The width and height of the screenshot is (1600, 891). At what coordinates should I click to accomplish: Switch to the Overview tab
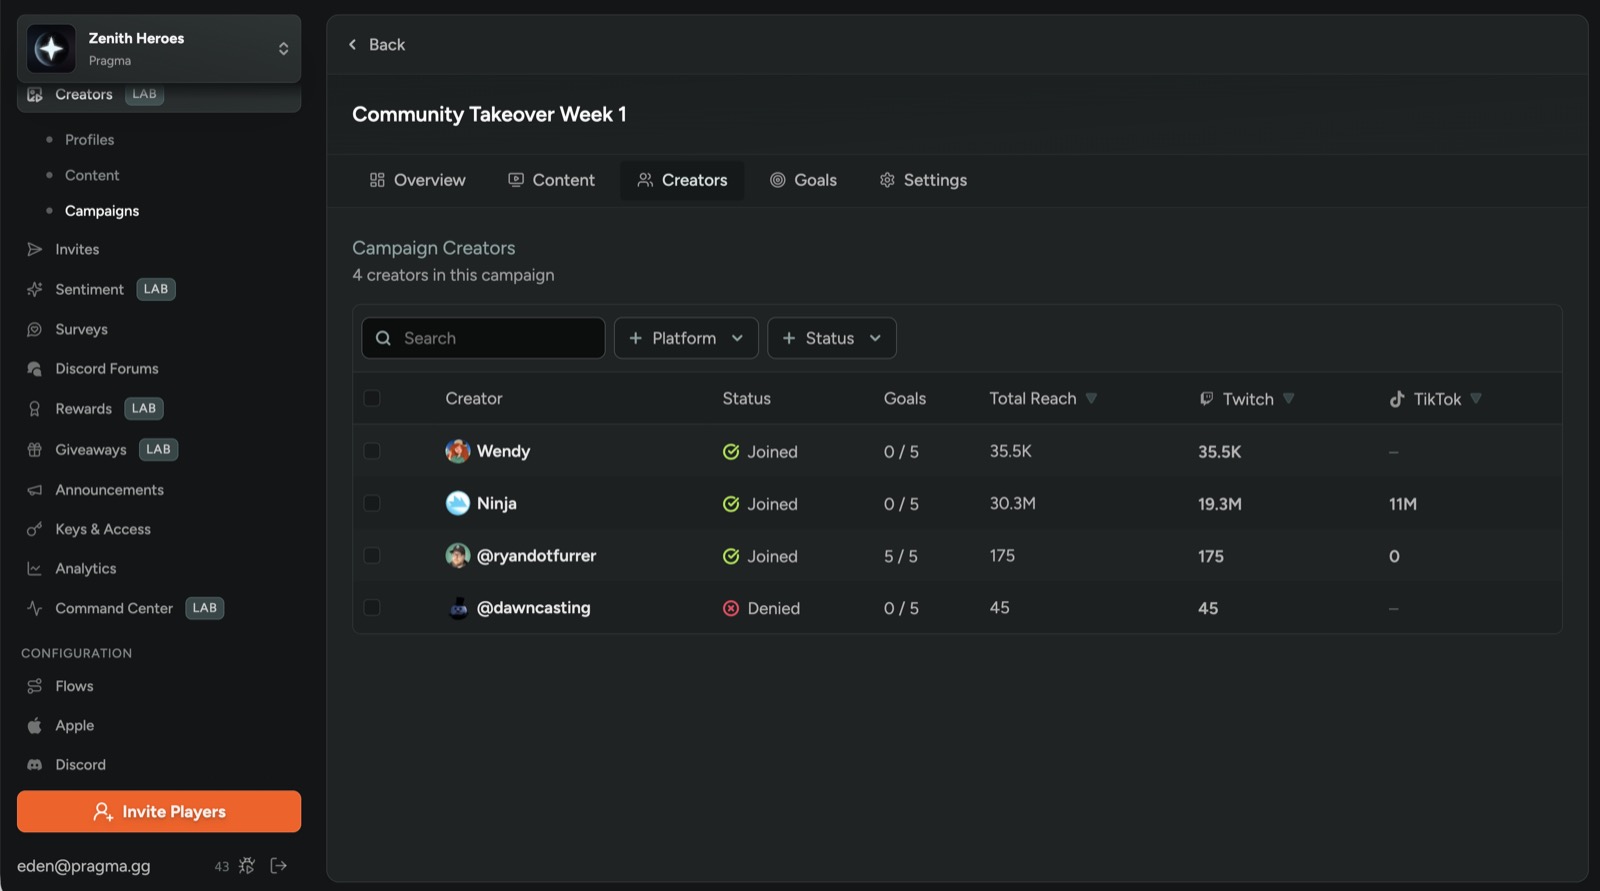pos(417,180)
